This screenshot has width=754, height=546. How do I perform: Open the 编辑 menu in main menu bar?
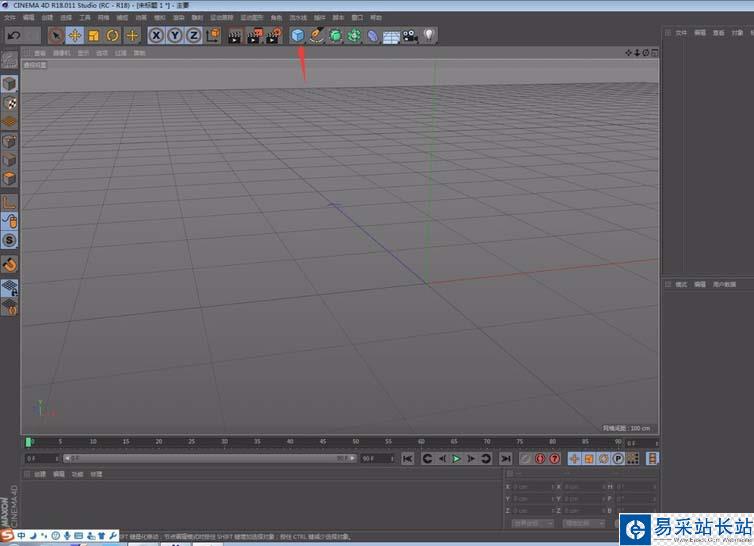point(28,17)
